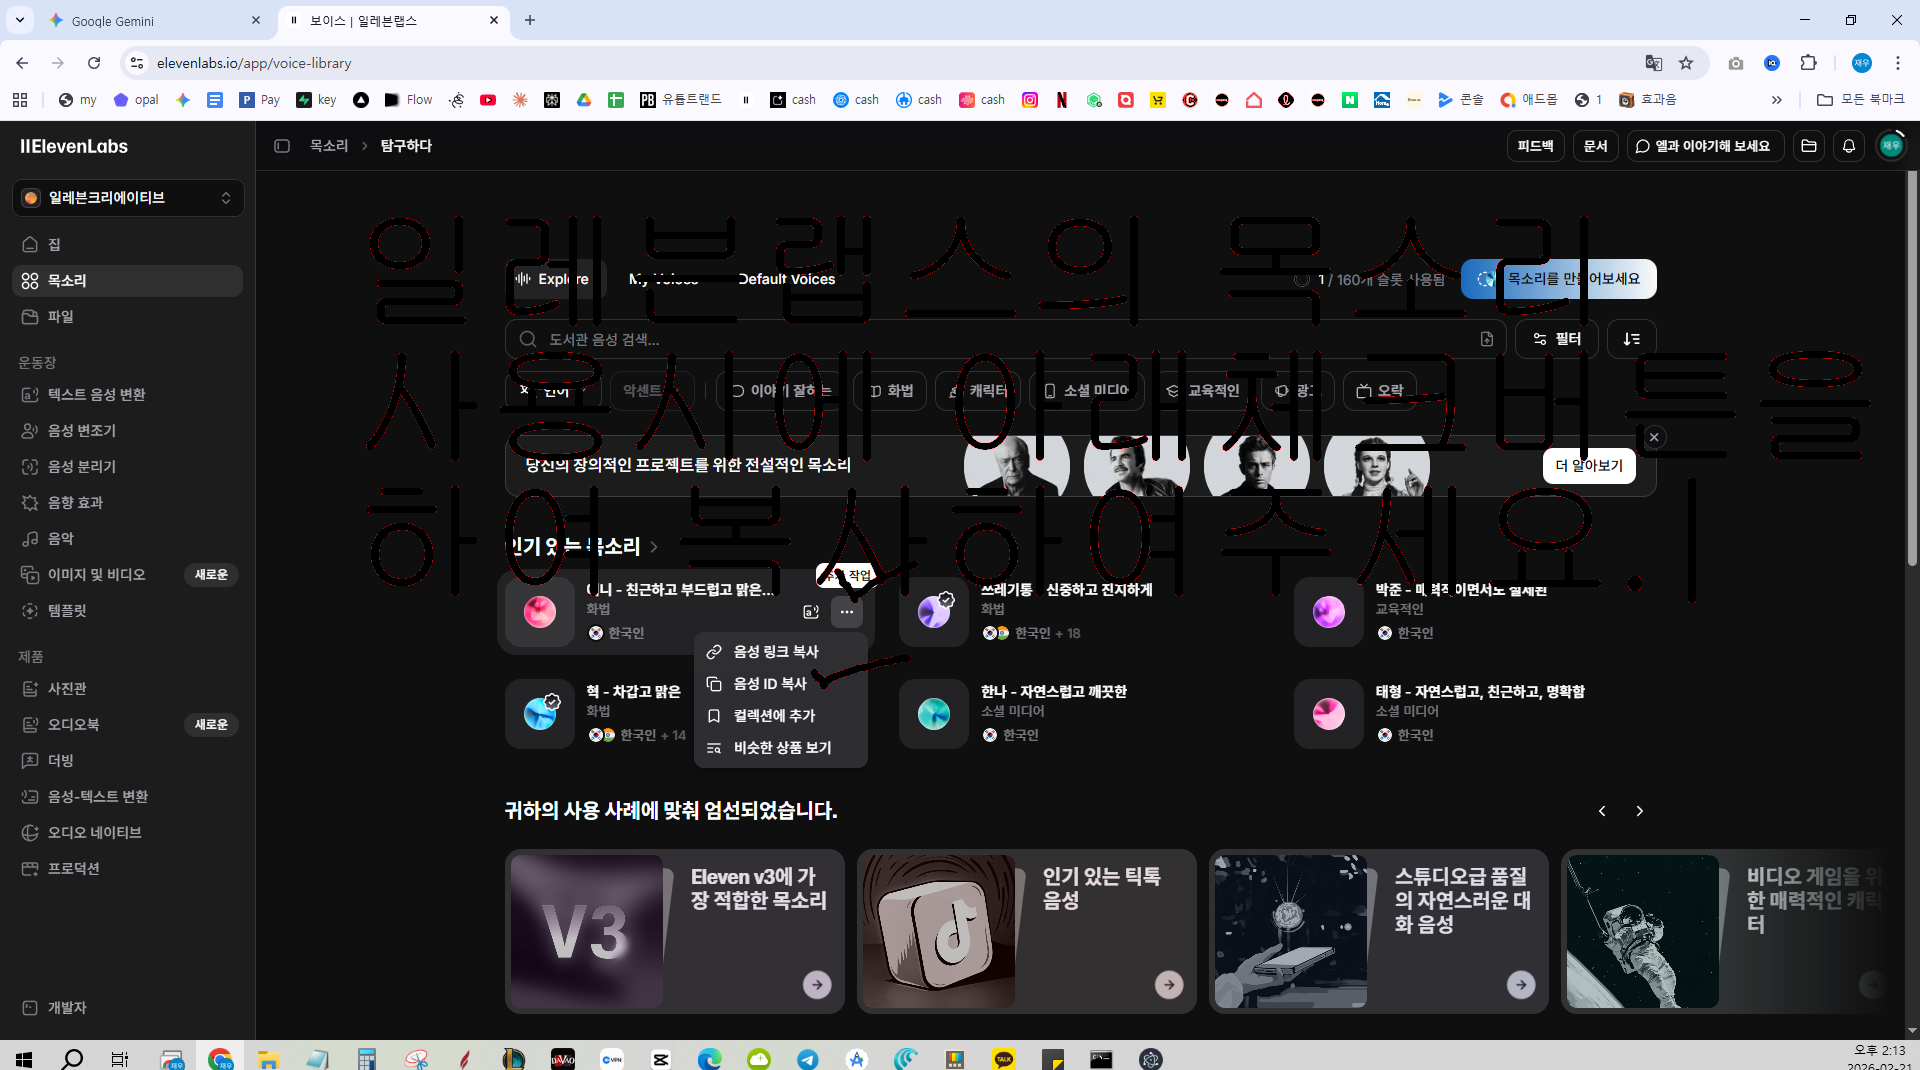The image size is (1920, 1070).
Task: Switch to the Google Gemini browser tab
Action: pyautogui.click(x=155, y=21)
